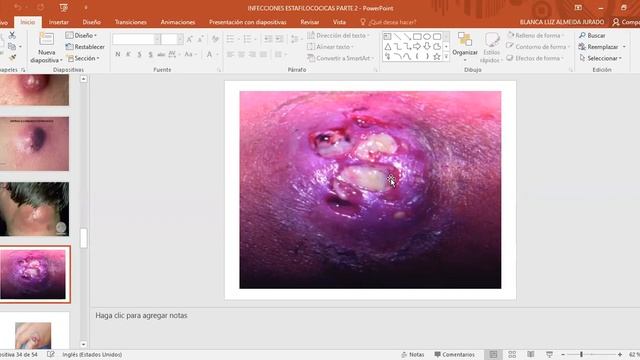640x360 pixels.
Task: Open Dirección del texto dropdown
Action: point(338,36)
